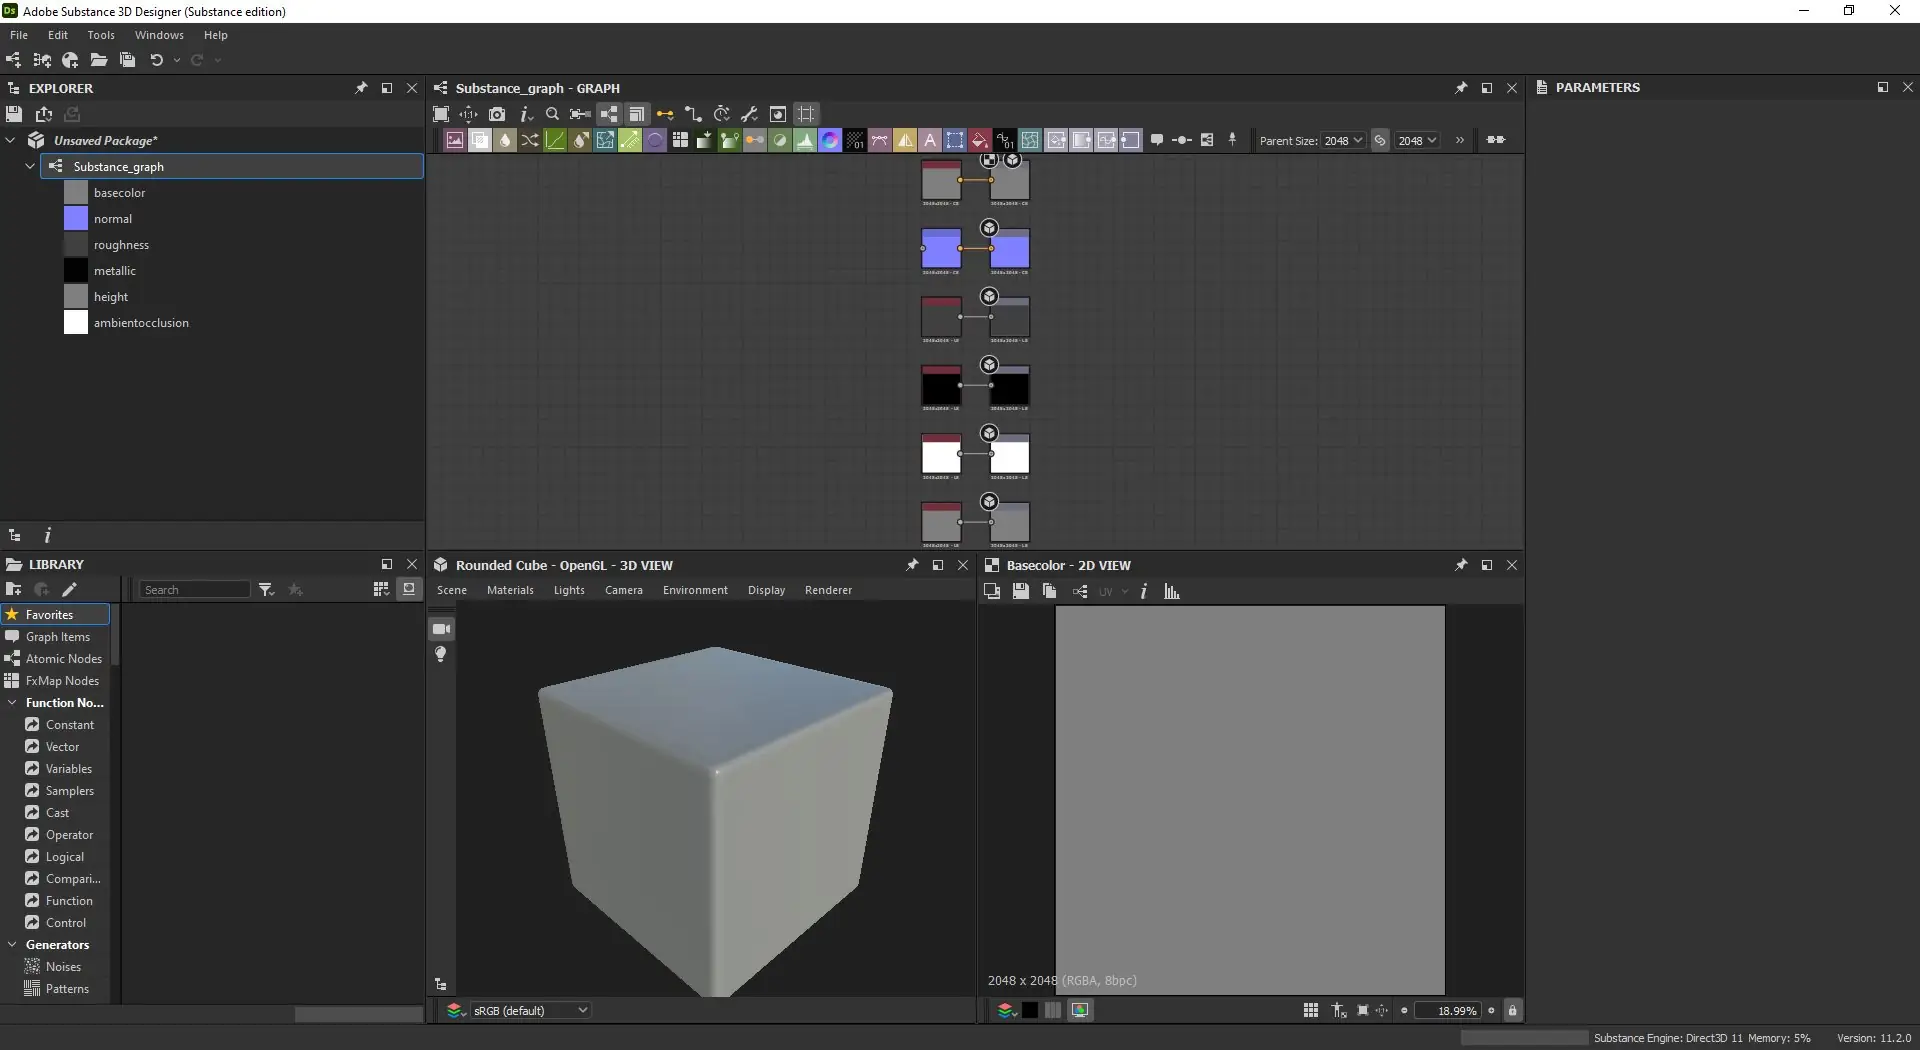
Task: Open the Parent Size height dropdown
Action: [1417, 141]
